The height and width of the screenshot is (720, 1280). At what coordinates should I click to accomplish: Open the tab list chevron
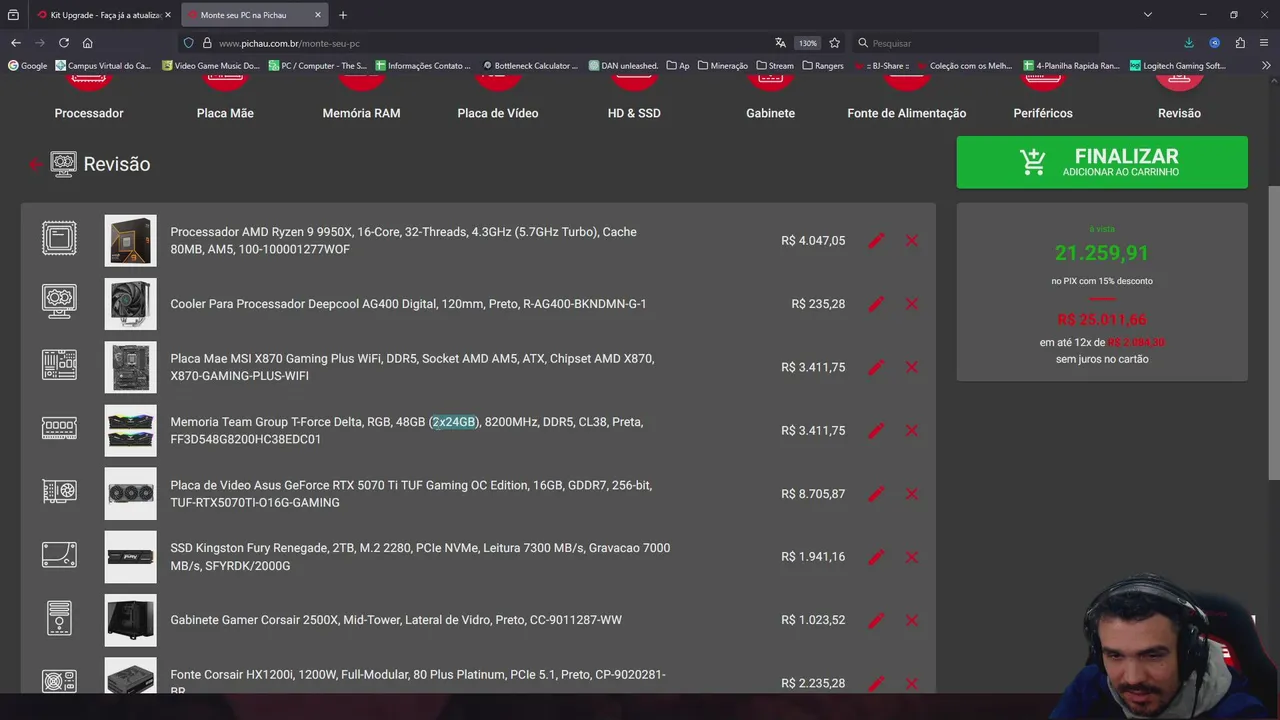pos(1147,15)
